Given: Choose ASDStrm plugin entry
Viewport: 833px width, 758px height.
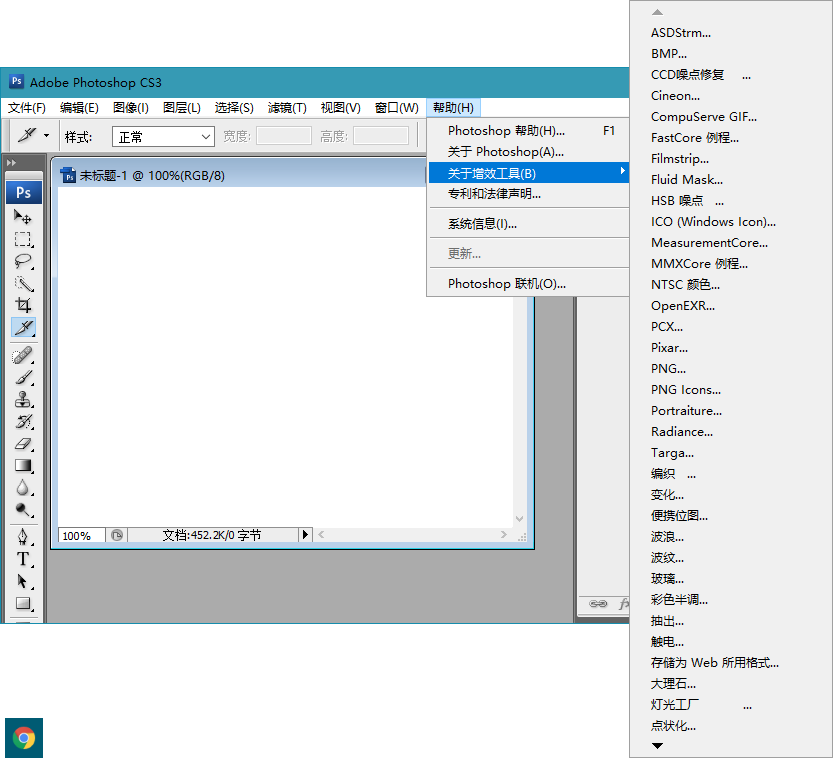Looking at the screenshot, I should (730, 33).
